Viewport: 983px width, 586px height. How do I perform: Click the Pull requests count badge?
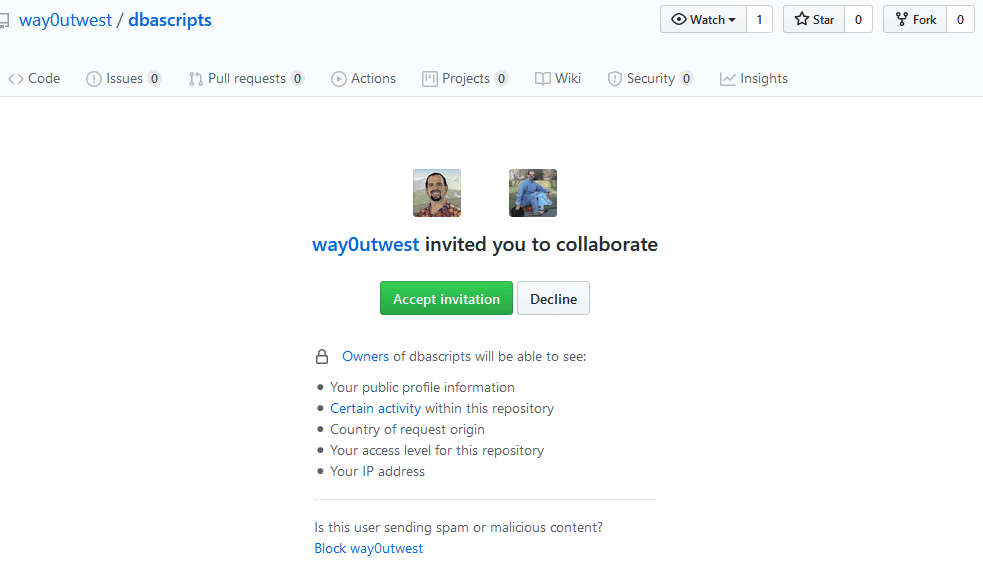tap(298, 78)
